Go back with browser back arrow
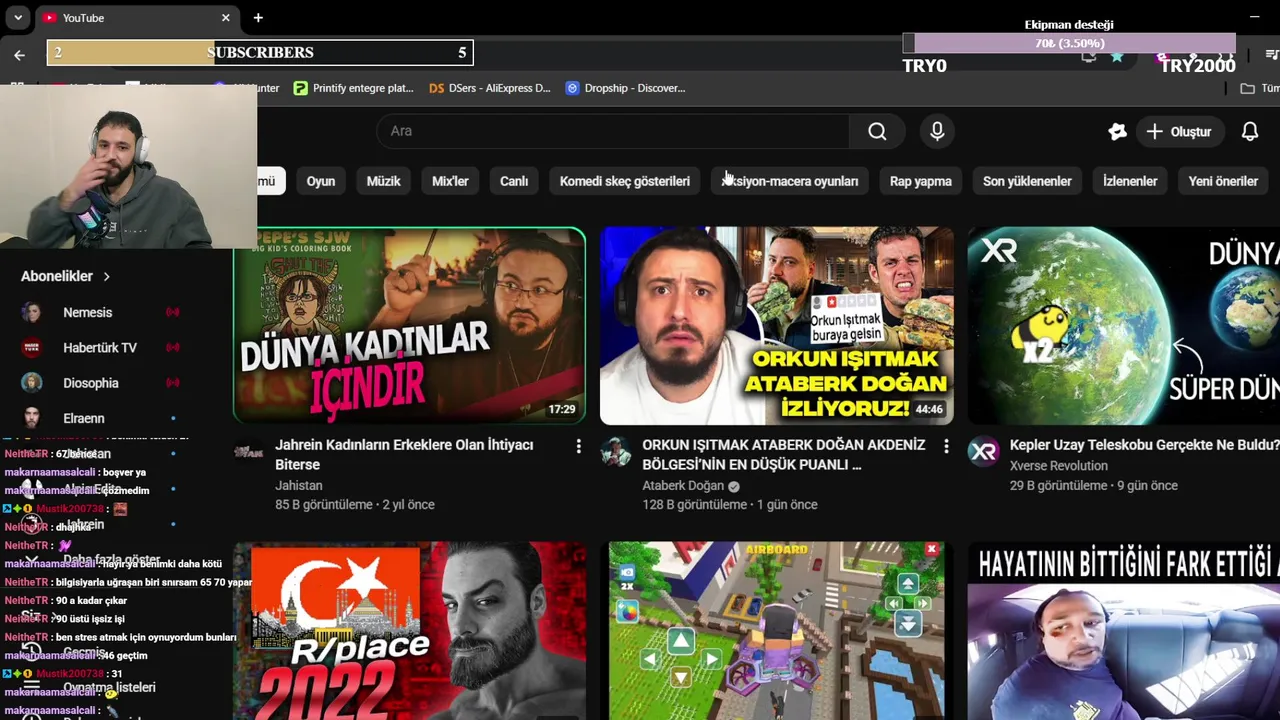Image resolution: width=1280 pixels, height=720 pixels. tap(19, 54)
